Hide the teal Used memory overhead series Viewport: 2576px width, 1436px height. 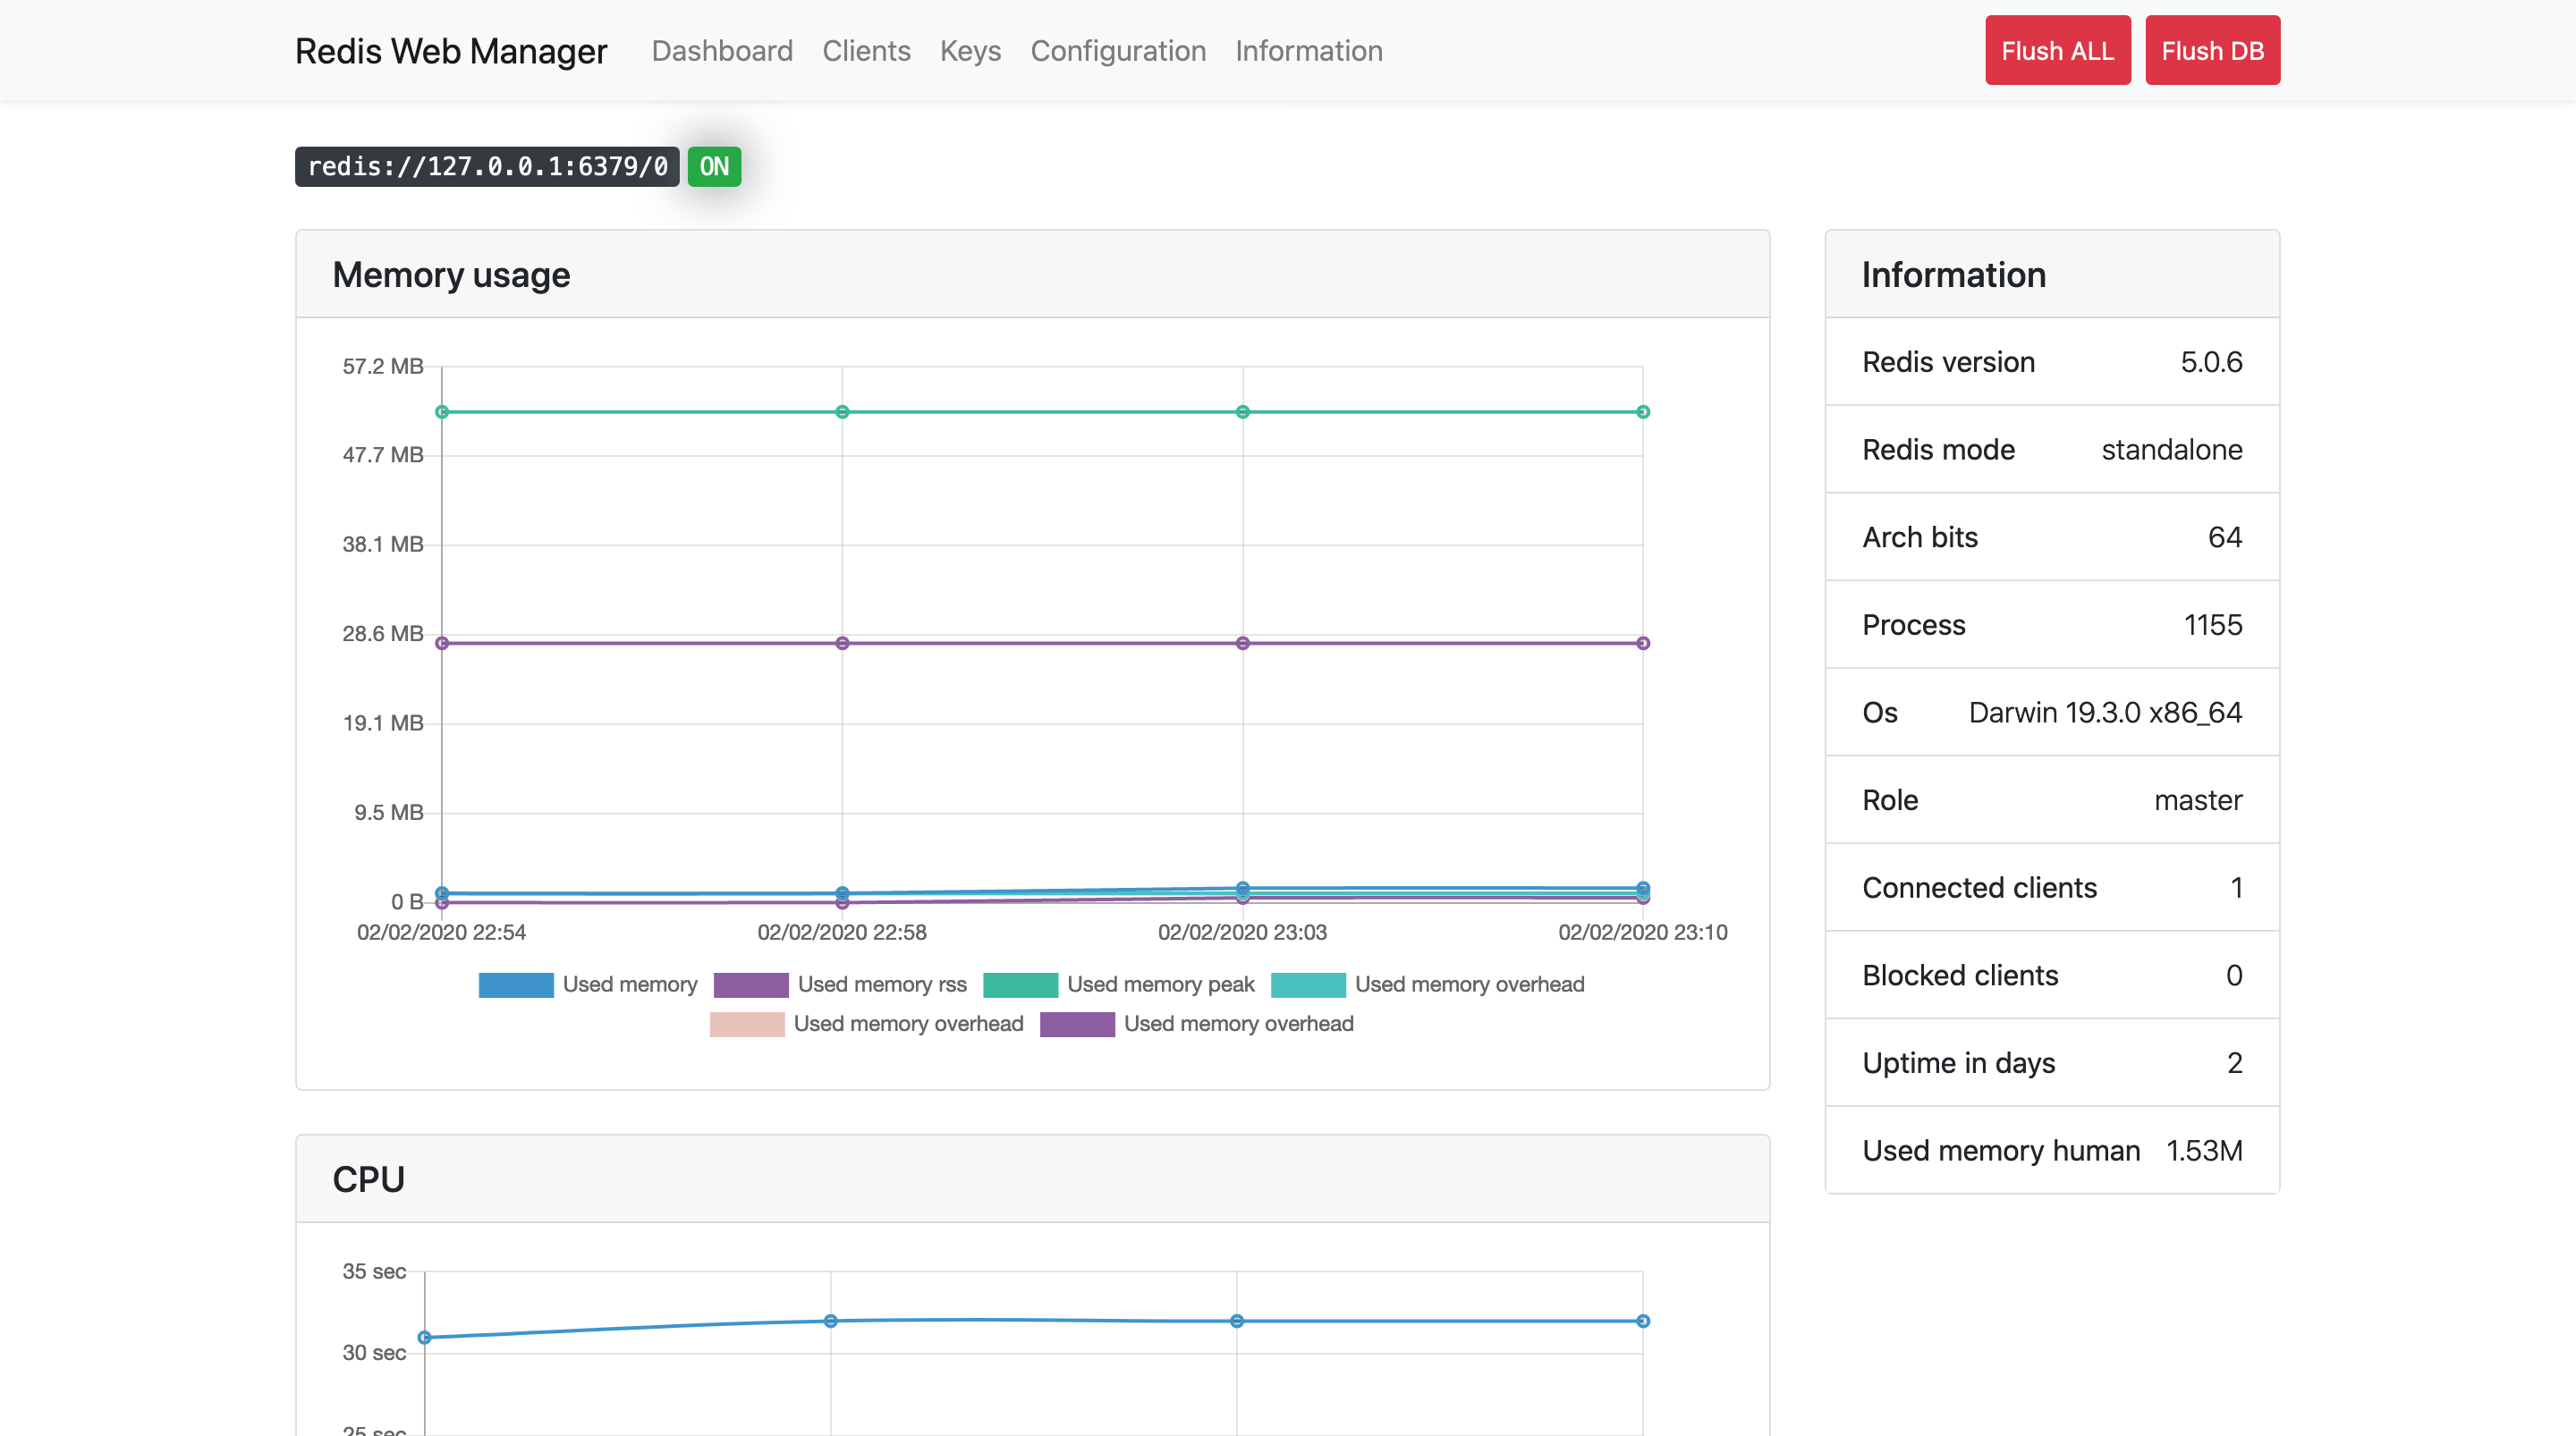click(x=1307, y=984)
